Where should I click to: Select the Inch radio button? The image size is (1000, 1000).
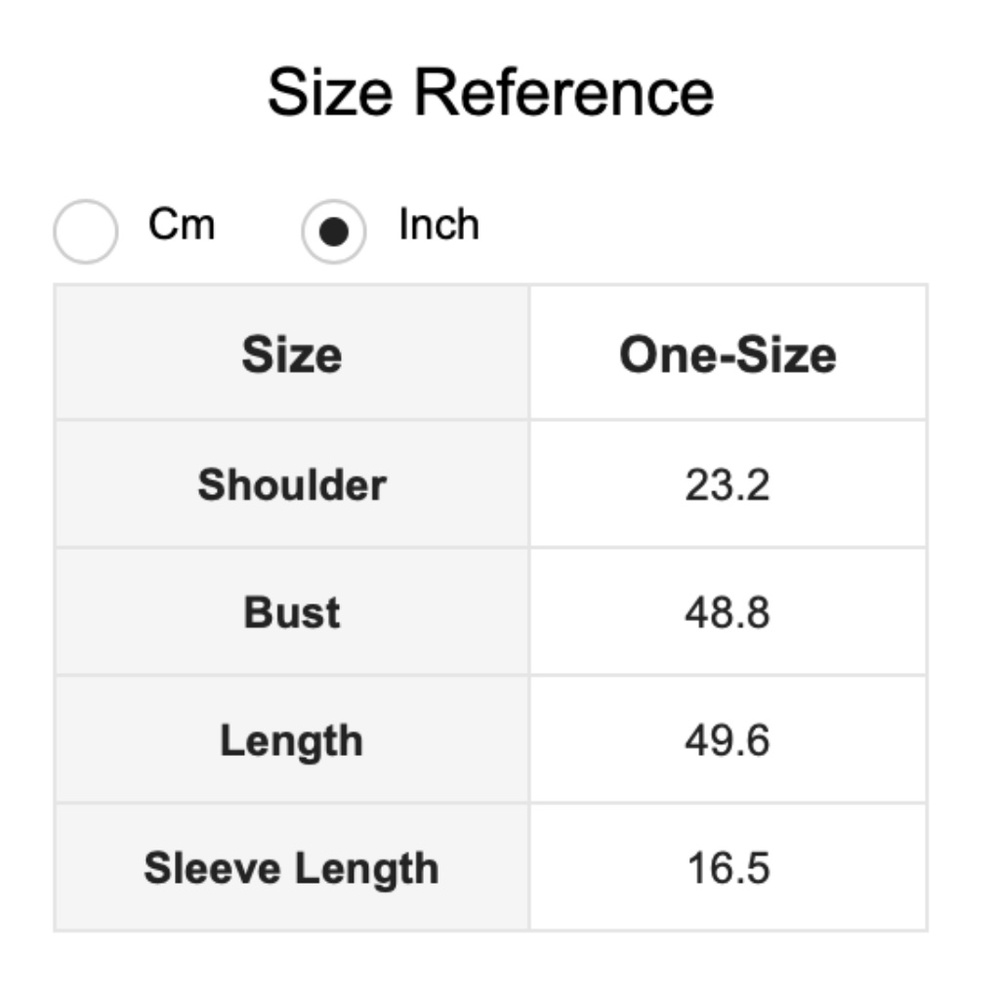(x=334, y=231)
